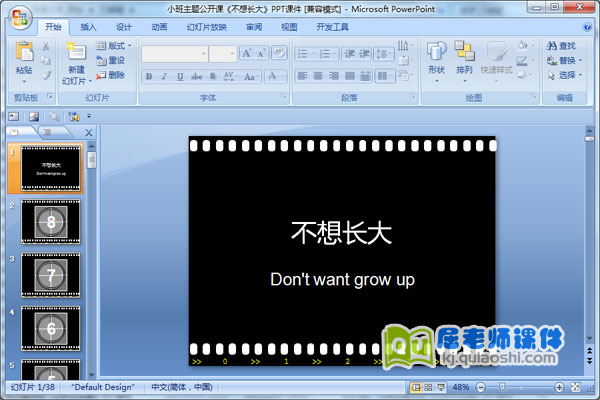This screenshot has width=600, height=400.
Task: Click the Paste clipboard icon
Action: 24,51
